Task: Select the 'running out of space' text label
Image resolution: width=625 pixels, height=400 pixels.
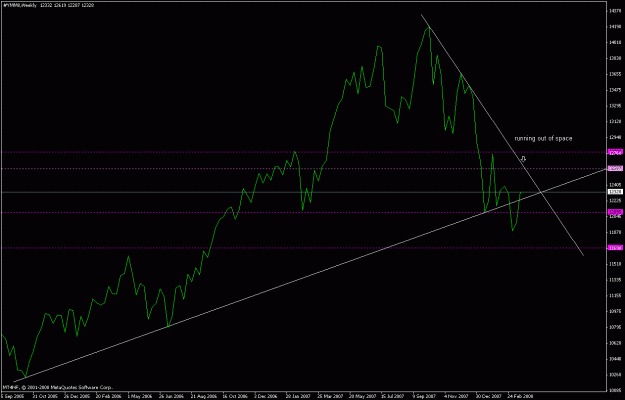Action: 543,139
